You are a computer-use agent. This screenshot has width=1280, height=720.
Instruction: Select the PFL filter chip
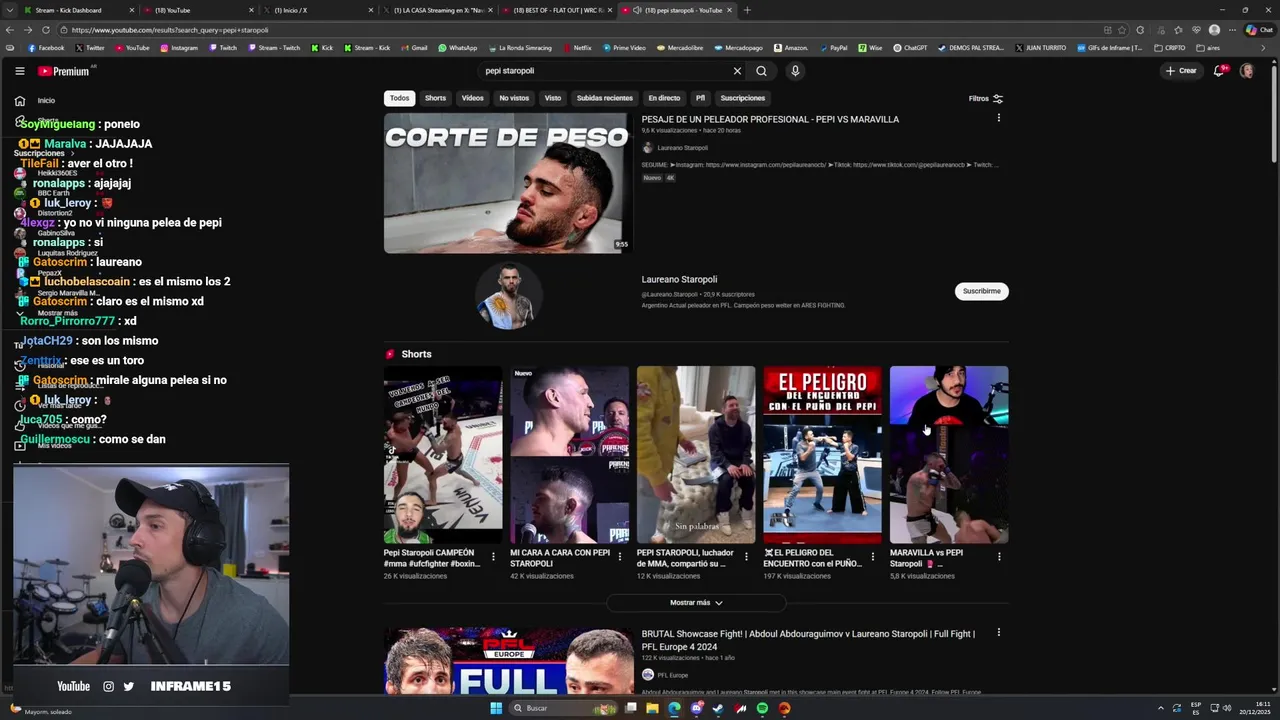[700, 98]
